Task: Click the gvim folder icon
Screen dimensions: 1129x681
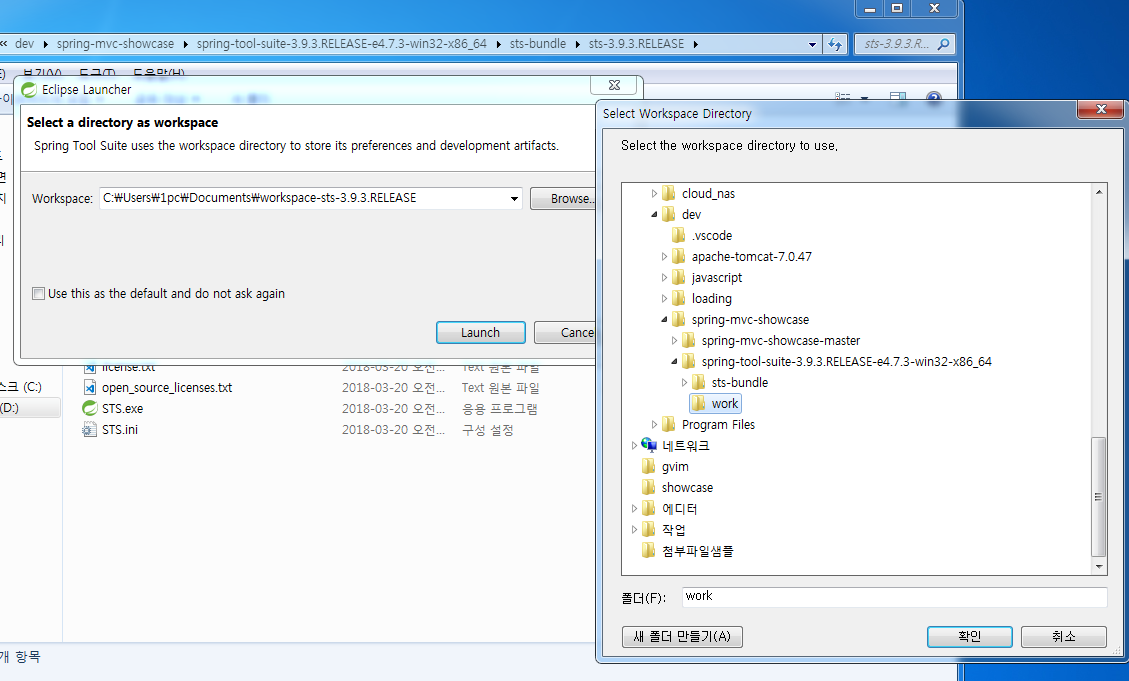Action: tap(649, 466)
